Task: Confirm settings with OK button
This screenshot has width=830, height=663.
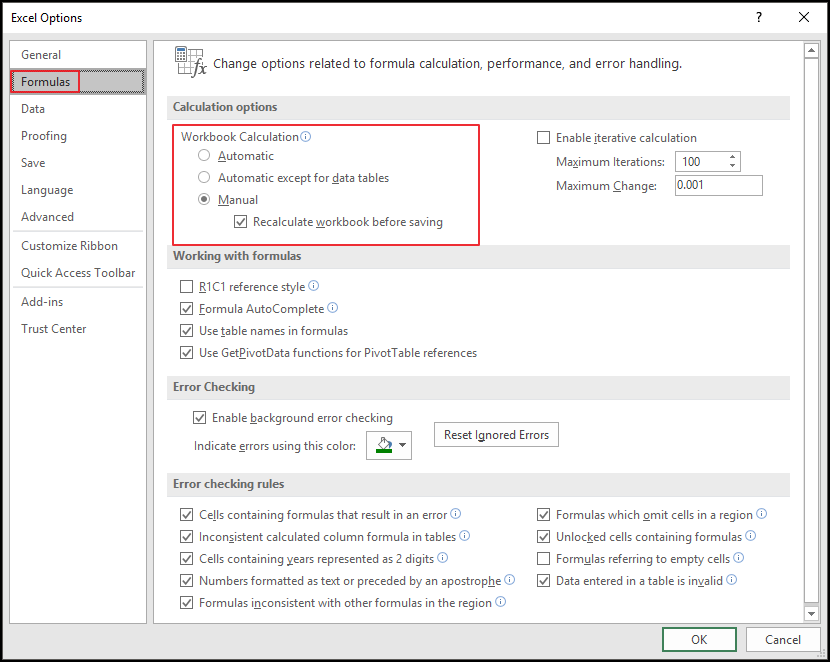Action: pos(699,640)
